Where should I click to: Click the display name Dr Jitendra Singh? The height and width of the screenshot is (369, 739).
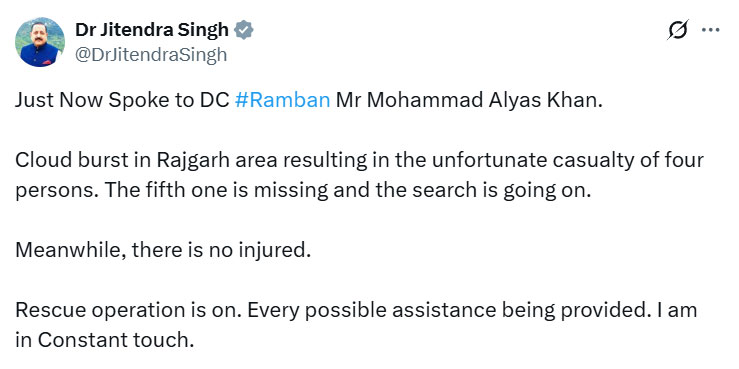coord(152,30)
